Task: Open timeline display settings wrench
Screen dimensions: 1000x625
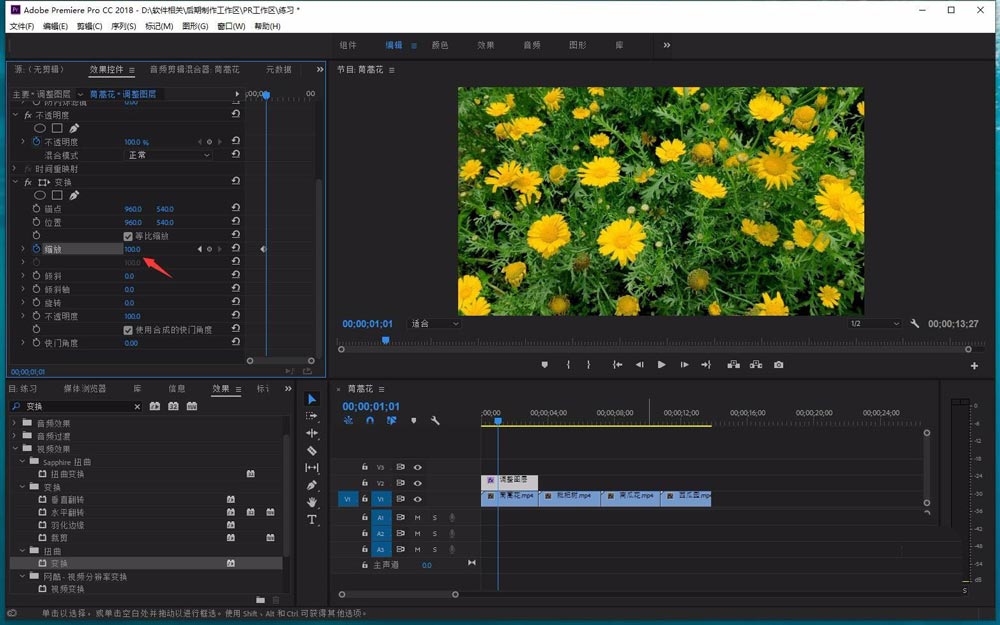Action: pyautogui.click(x=435, y=421)
